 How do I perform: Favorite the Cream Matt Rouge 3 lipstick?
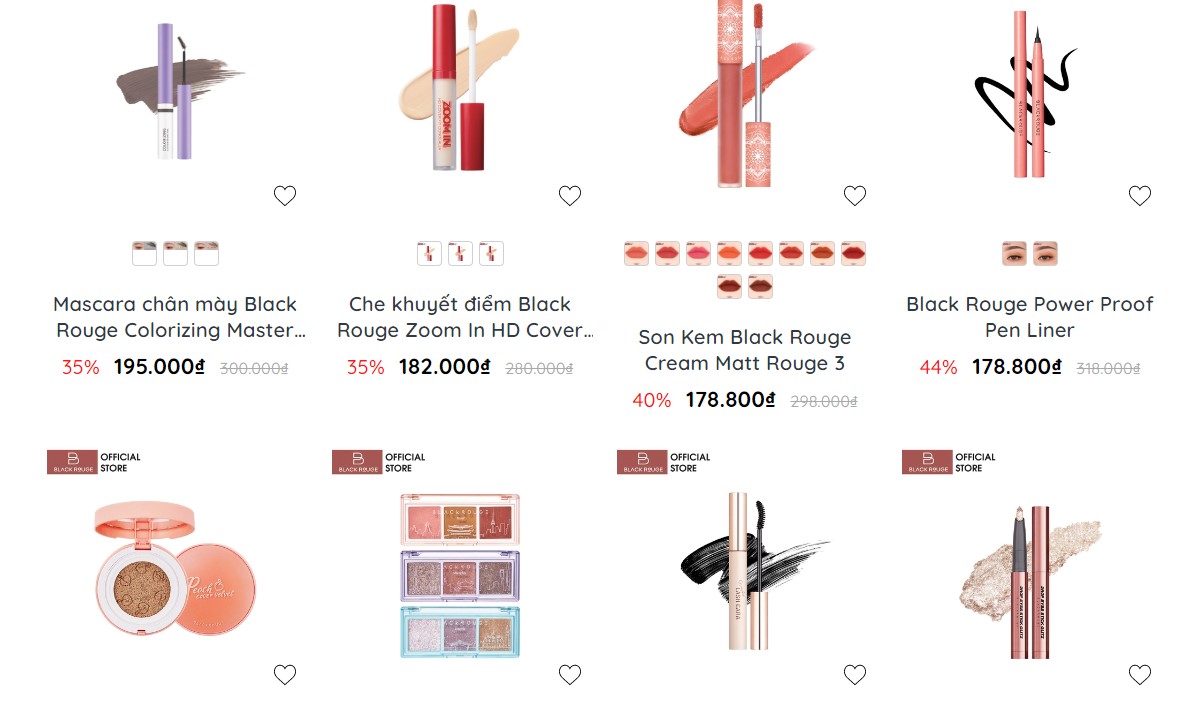[854, 195]
